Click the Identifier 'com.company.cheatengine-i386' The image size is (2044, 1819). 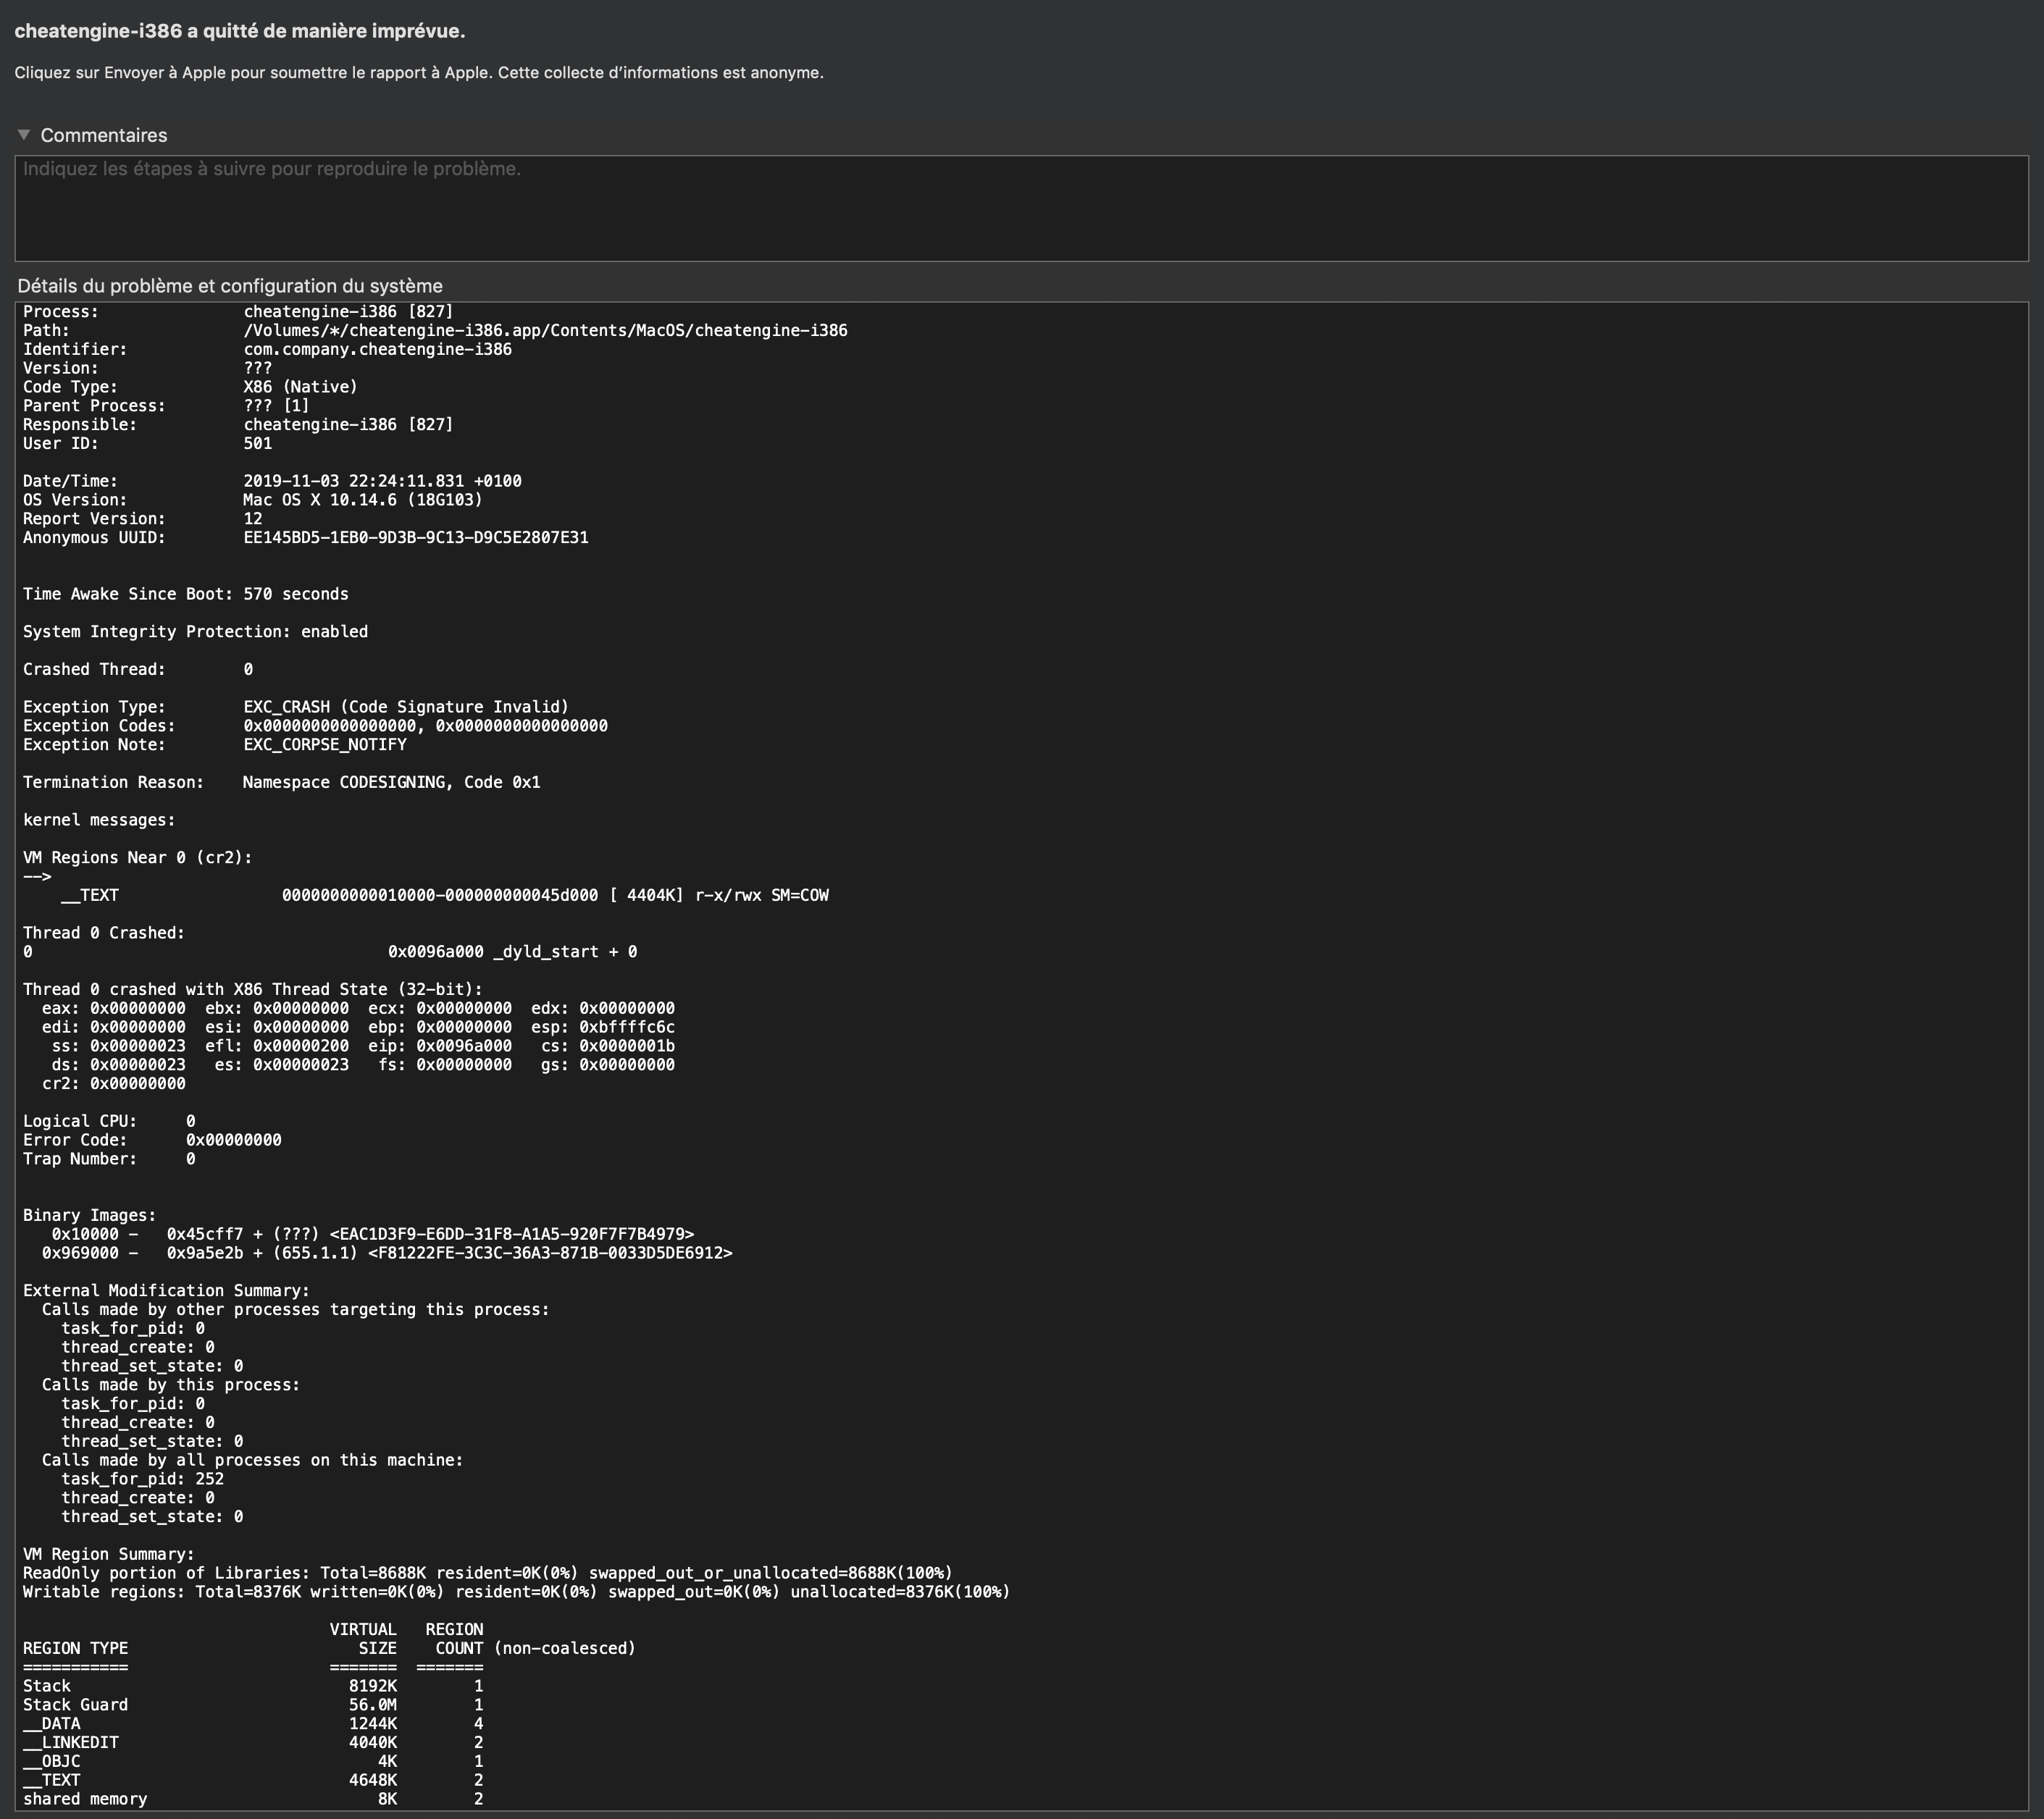[377, 349]
